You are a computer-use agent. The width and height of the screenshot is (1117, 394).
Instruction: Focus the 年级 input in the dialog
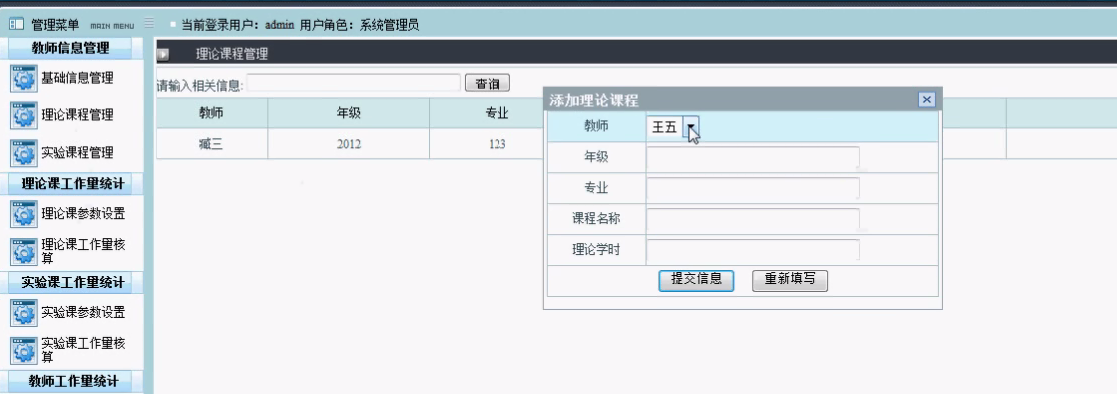coord(753,157)
